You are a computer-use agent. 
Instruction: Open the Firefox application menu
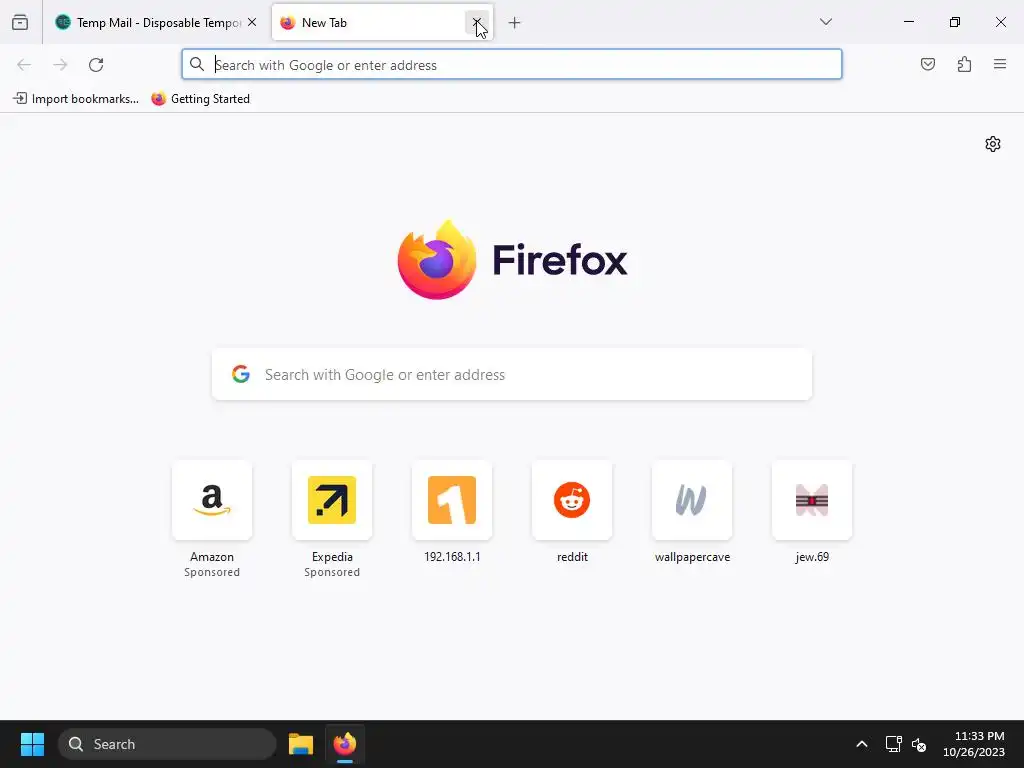click(1000, 64)
